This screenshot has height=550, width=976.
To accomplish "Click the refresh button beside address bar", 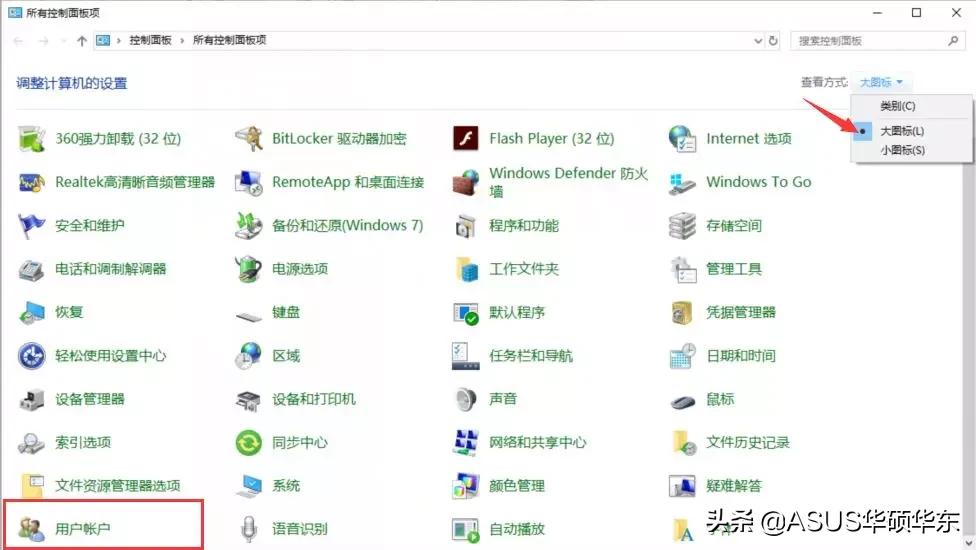I will tap(773, 41).
